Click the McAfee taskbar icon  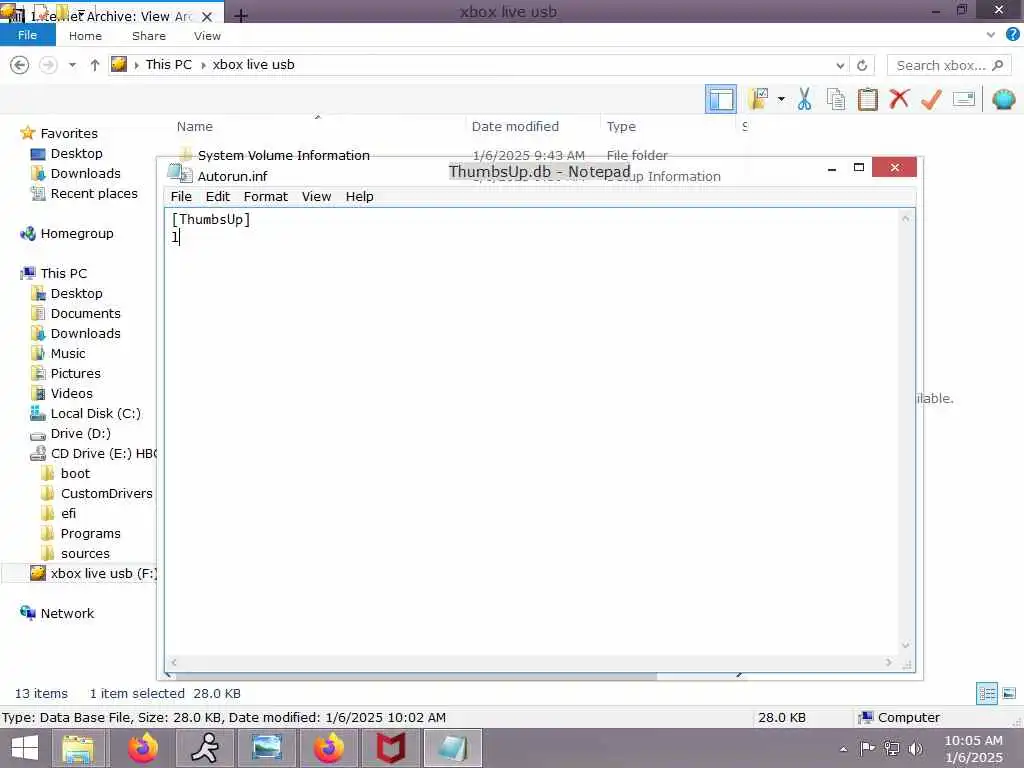tap(391, 748)
